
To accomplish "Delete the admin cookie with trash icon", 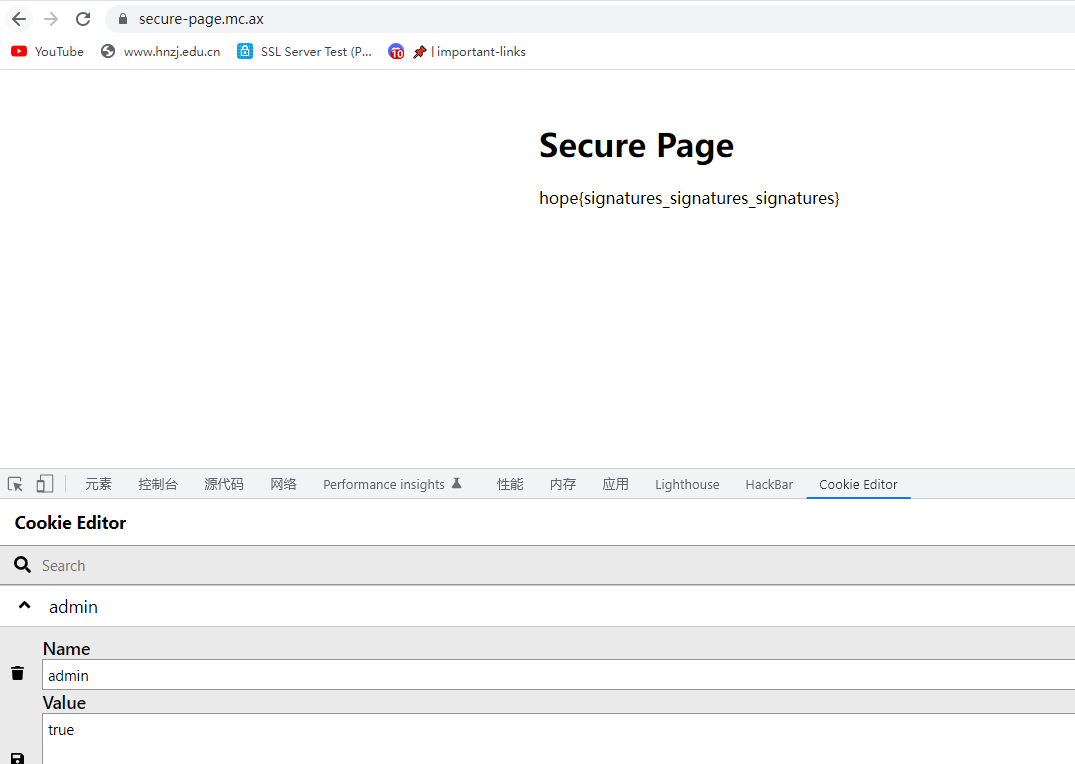I will click(x=18, y=673).
